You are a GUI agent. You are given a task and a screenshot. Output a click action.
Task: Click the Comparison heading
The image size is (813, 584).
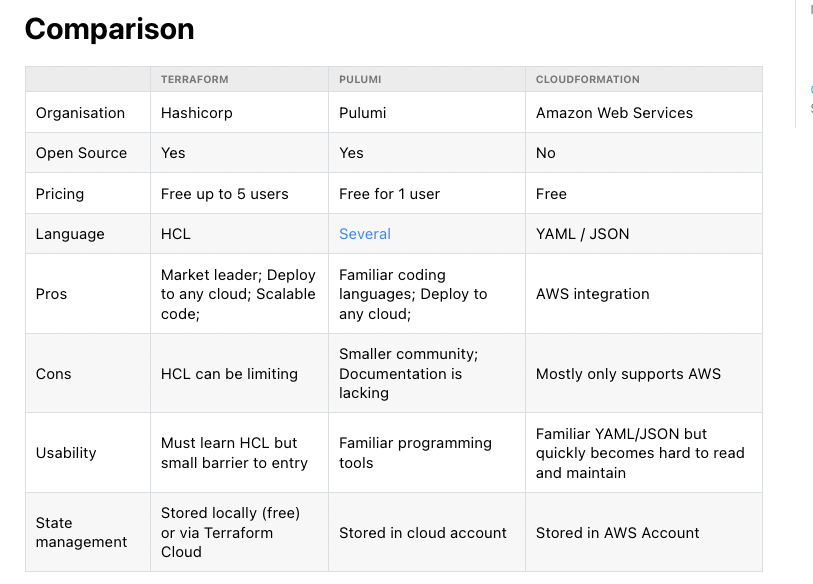point(109,29)
